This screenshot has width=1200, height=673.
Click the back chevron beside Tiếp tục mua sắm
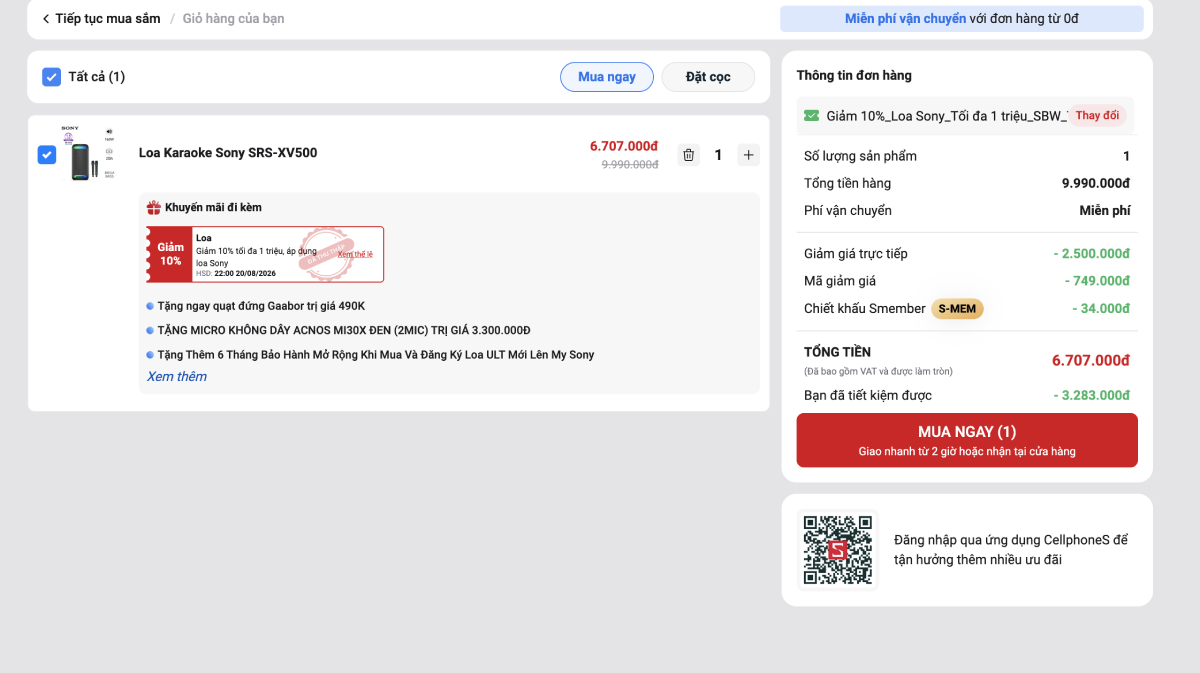(x=46, y=19)
